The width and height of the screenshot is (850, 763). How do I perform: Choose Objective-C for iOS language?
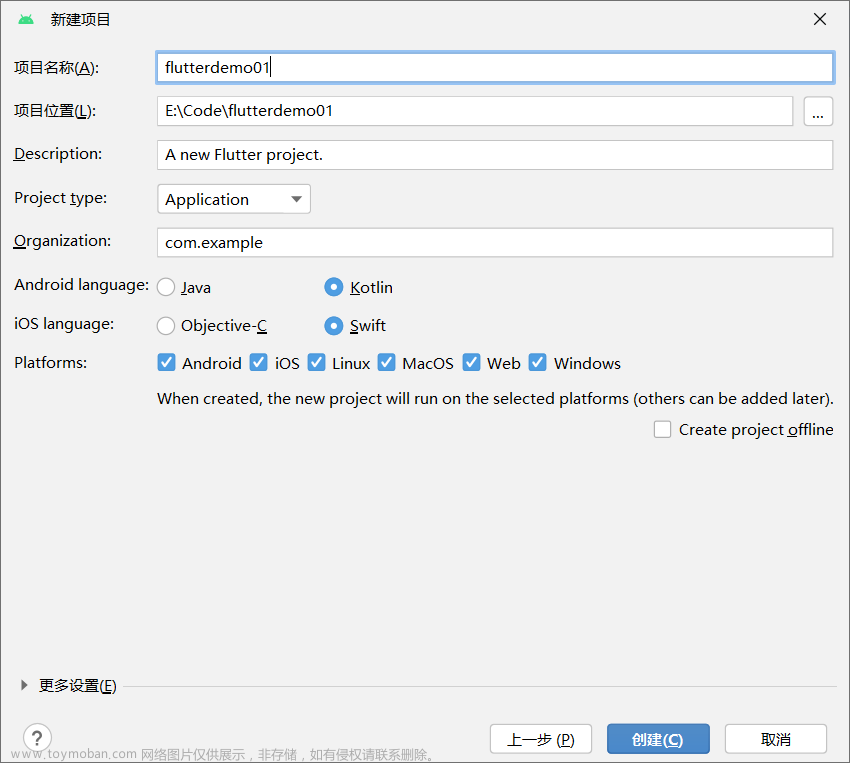(166, 326)
